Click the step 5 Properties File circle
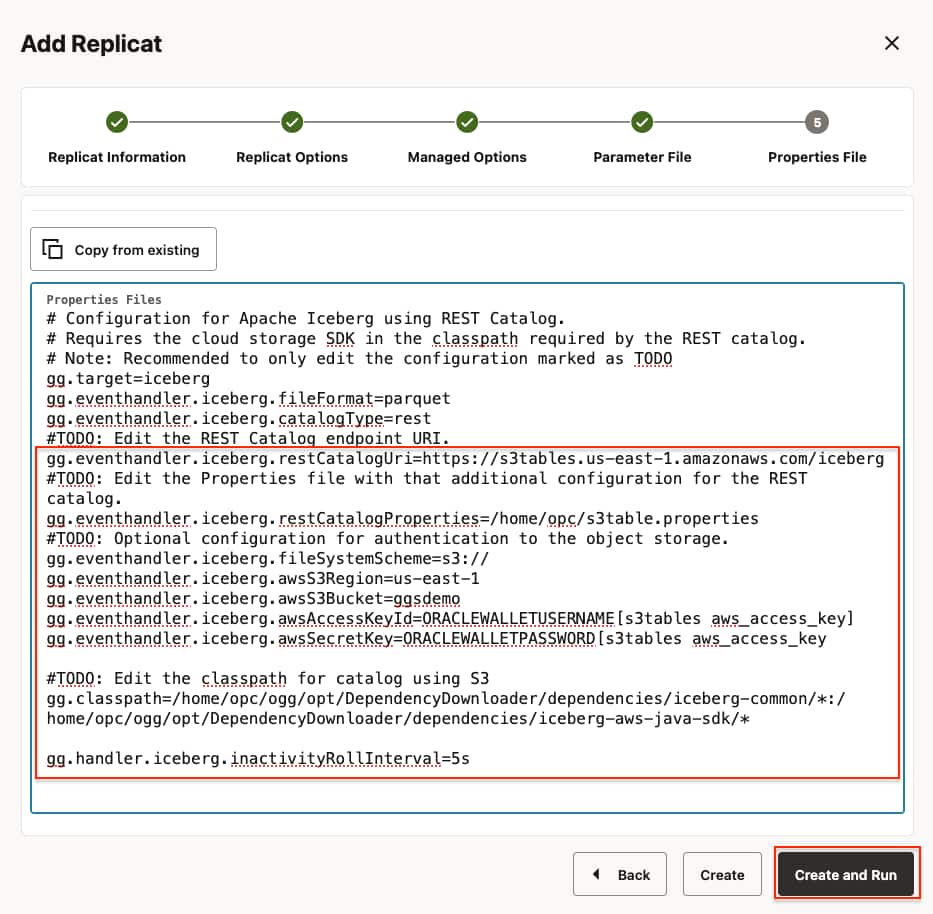This screenshot has height=914, width=933. pos(817,122)
